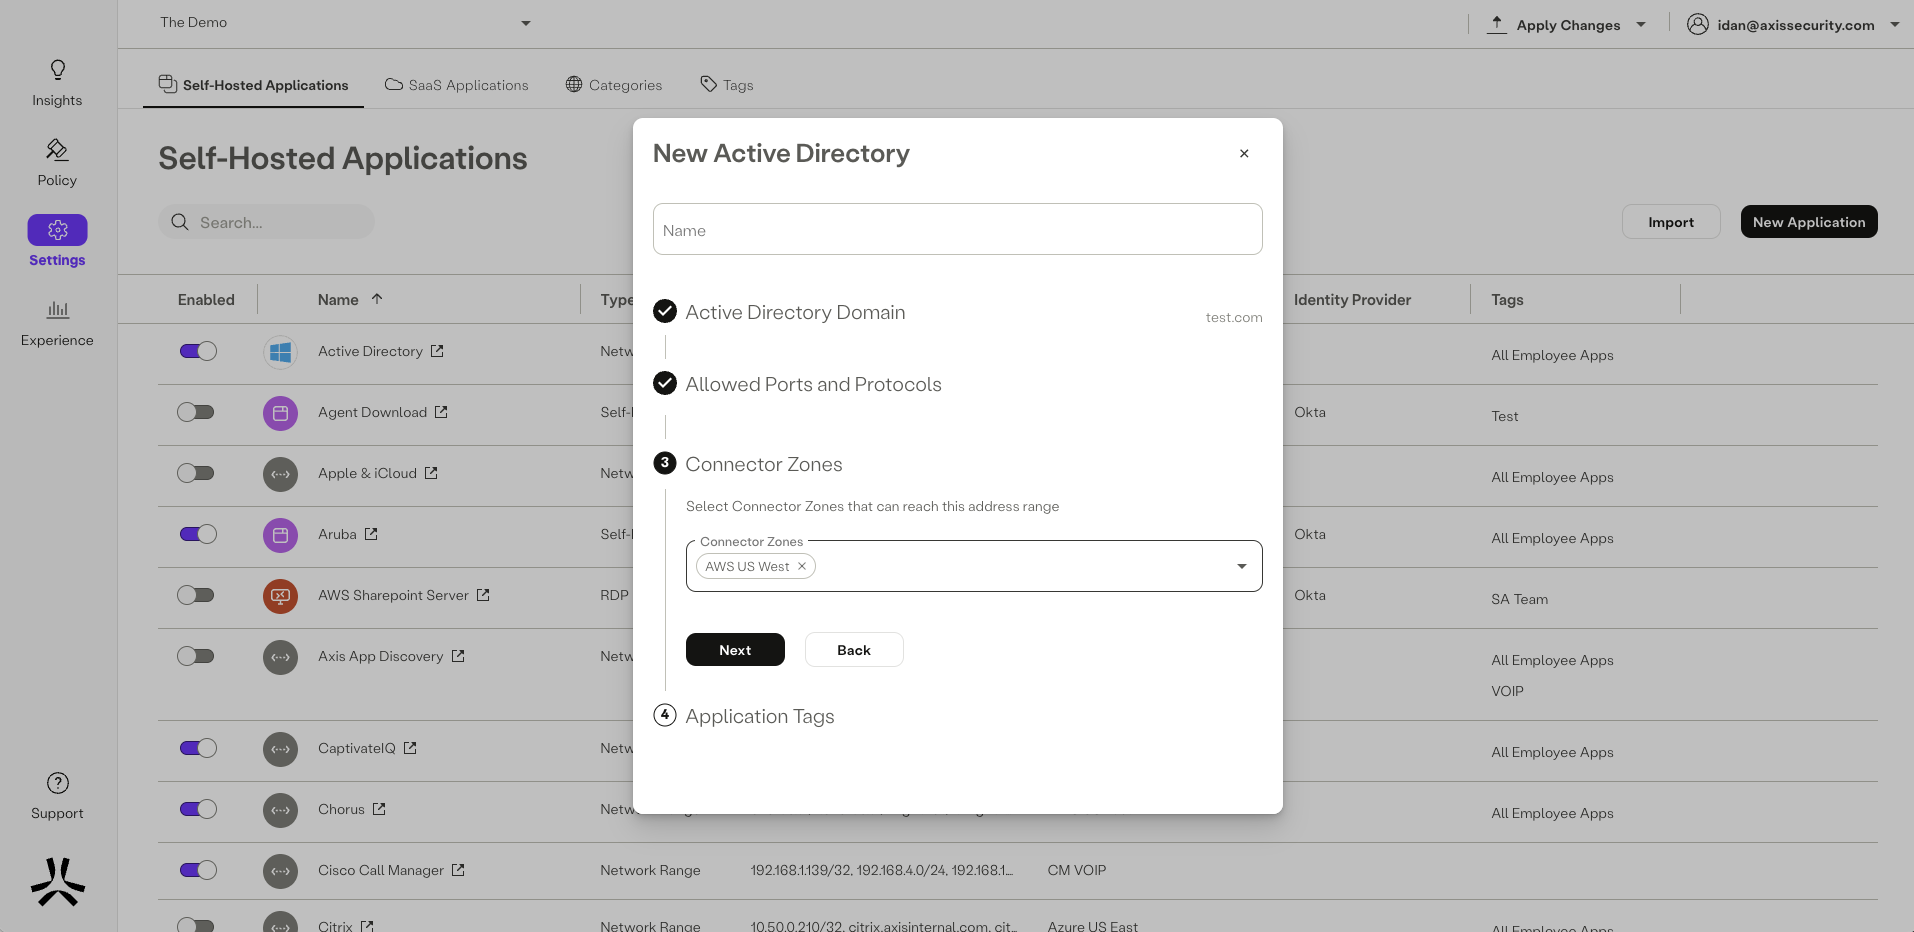Click the New Application button
Screen dimensions: 1914x932
pyautogui.click(x=1809, y=222)
